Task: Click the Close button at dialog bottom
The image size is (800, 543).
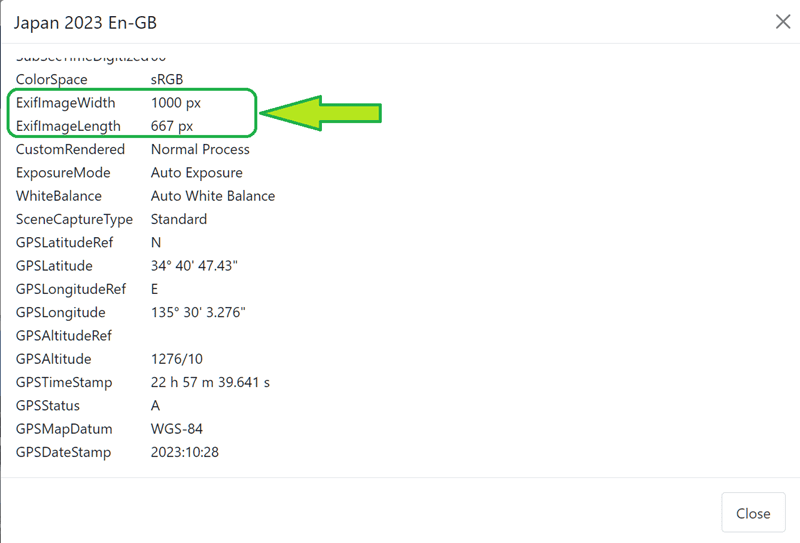Action: [752, 513]
